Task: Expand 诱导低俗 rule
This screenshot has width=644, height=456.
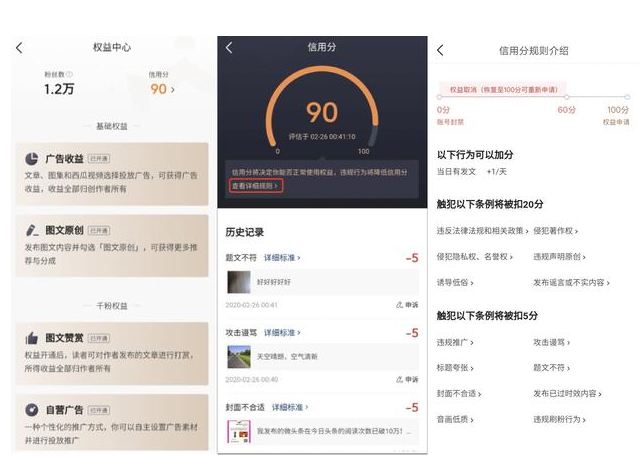Action: click(x=455, y=283)
